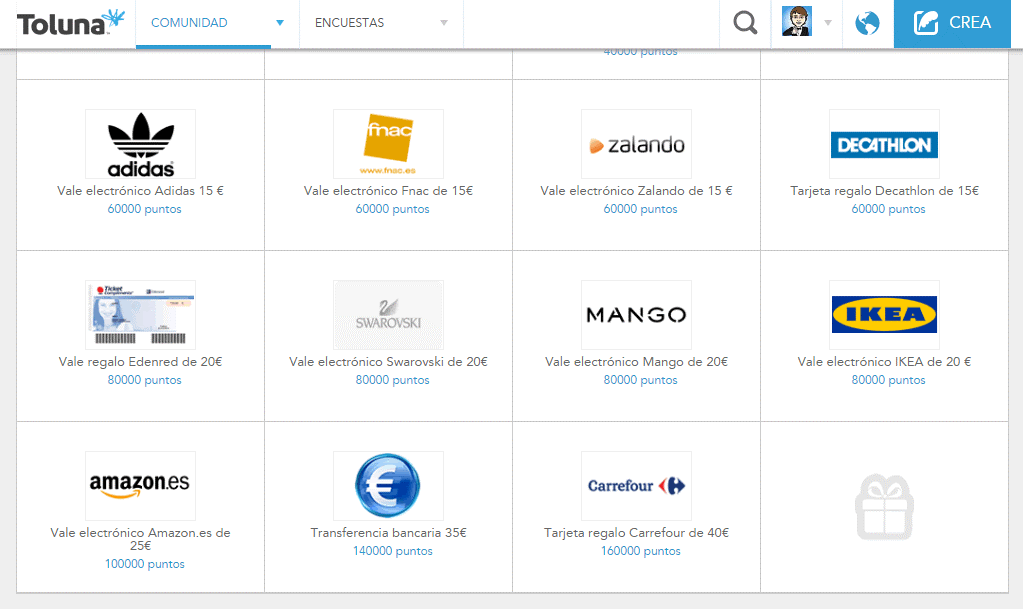Expand the avatar account dropdown arrow
The width and height of the screenshot is (1023, 609).
pyautogui.click(x=828, y=23)
